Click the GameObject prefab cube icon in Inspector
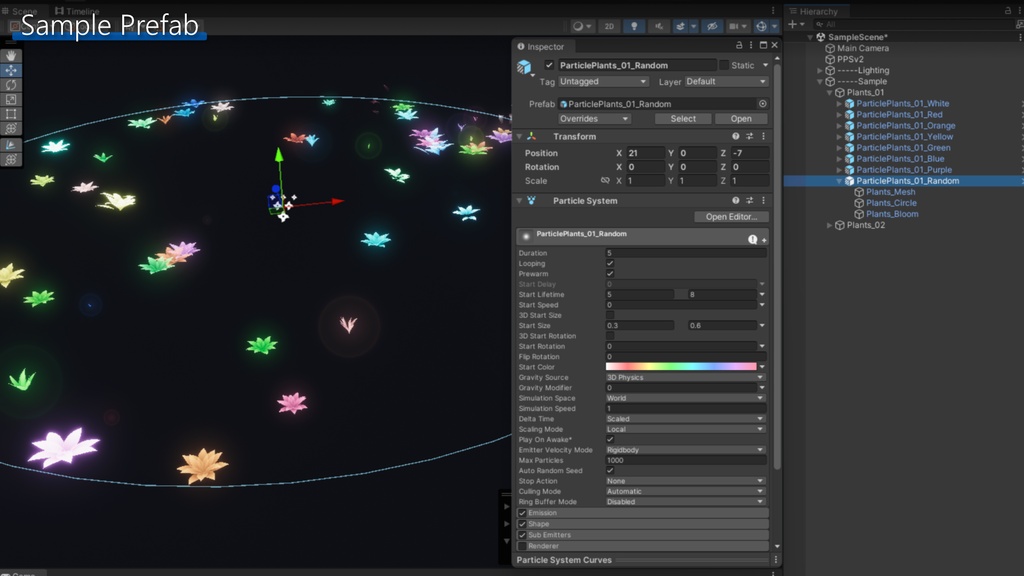 point(524,67)
